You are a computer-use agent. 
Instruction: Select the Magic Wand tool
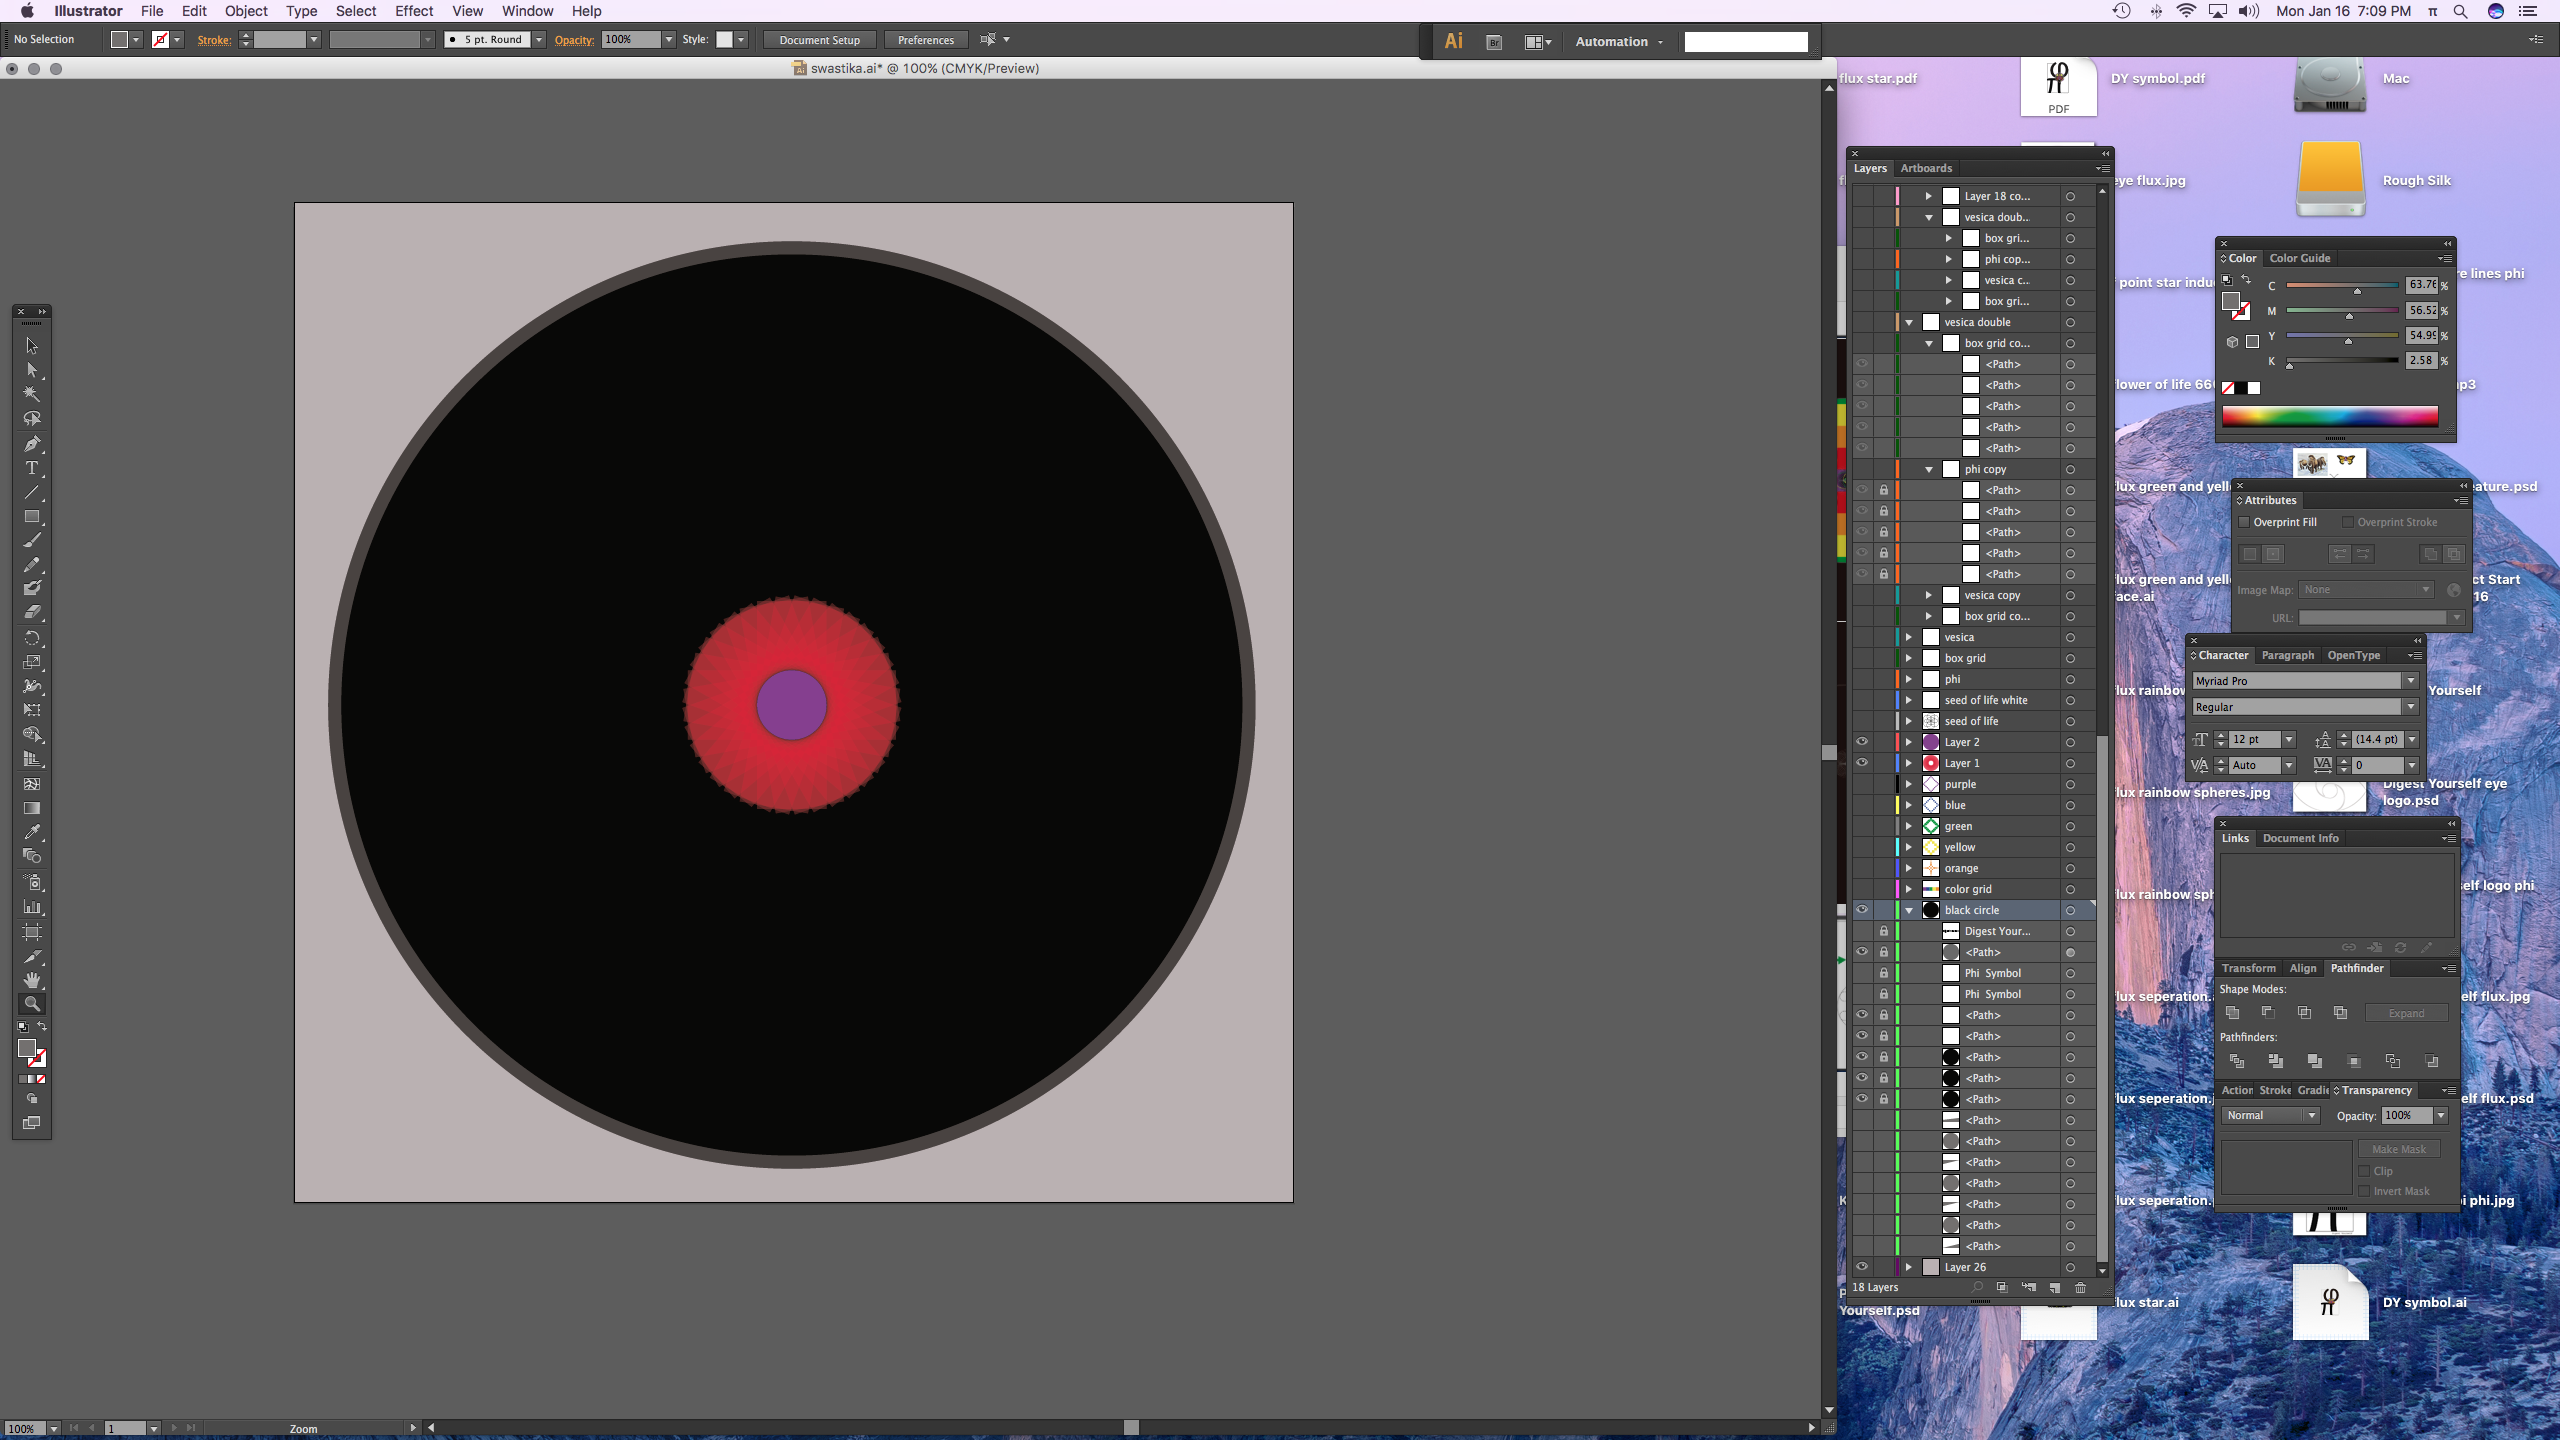(32, 395)
